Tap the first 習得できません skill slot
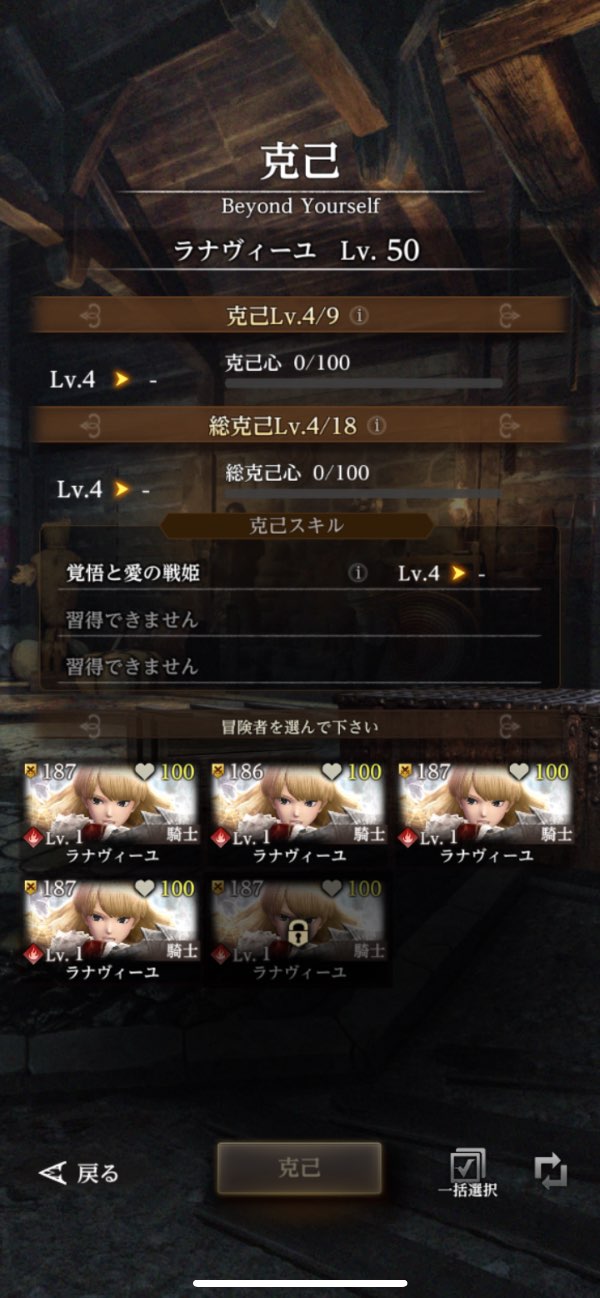Image resolution: width=600 pixels, height=1298 pixels. tap(298, 620)
